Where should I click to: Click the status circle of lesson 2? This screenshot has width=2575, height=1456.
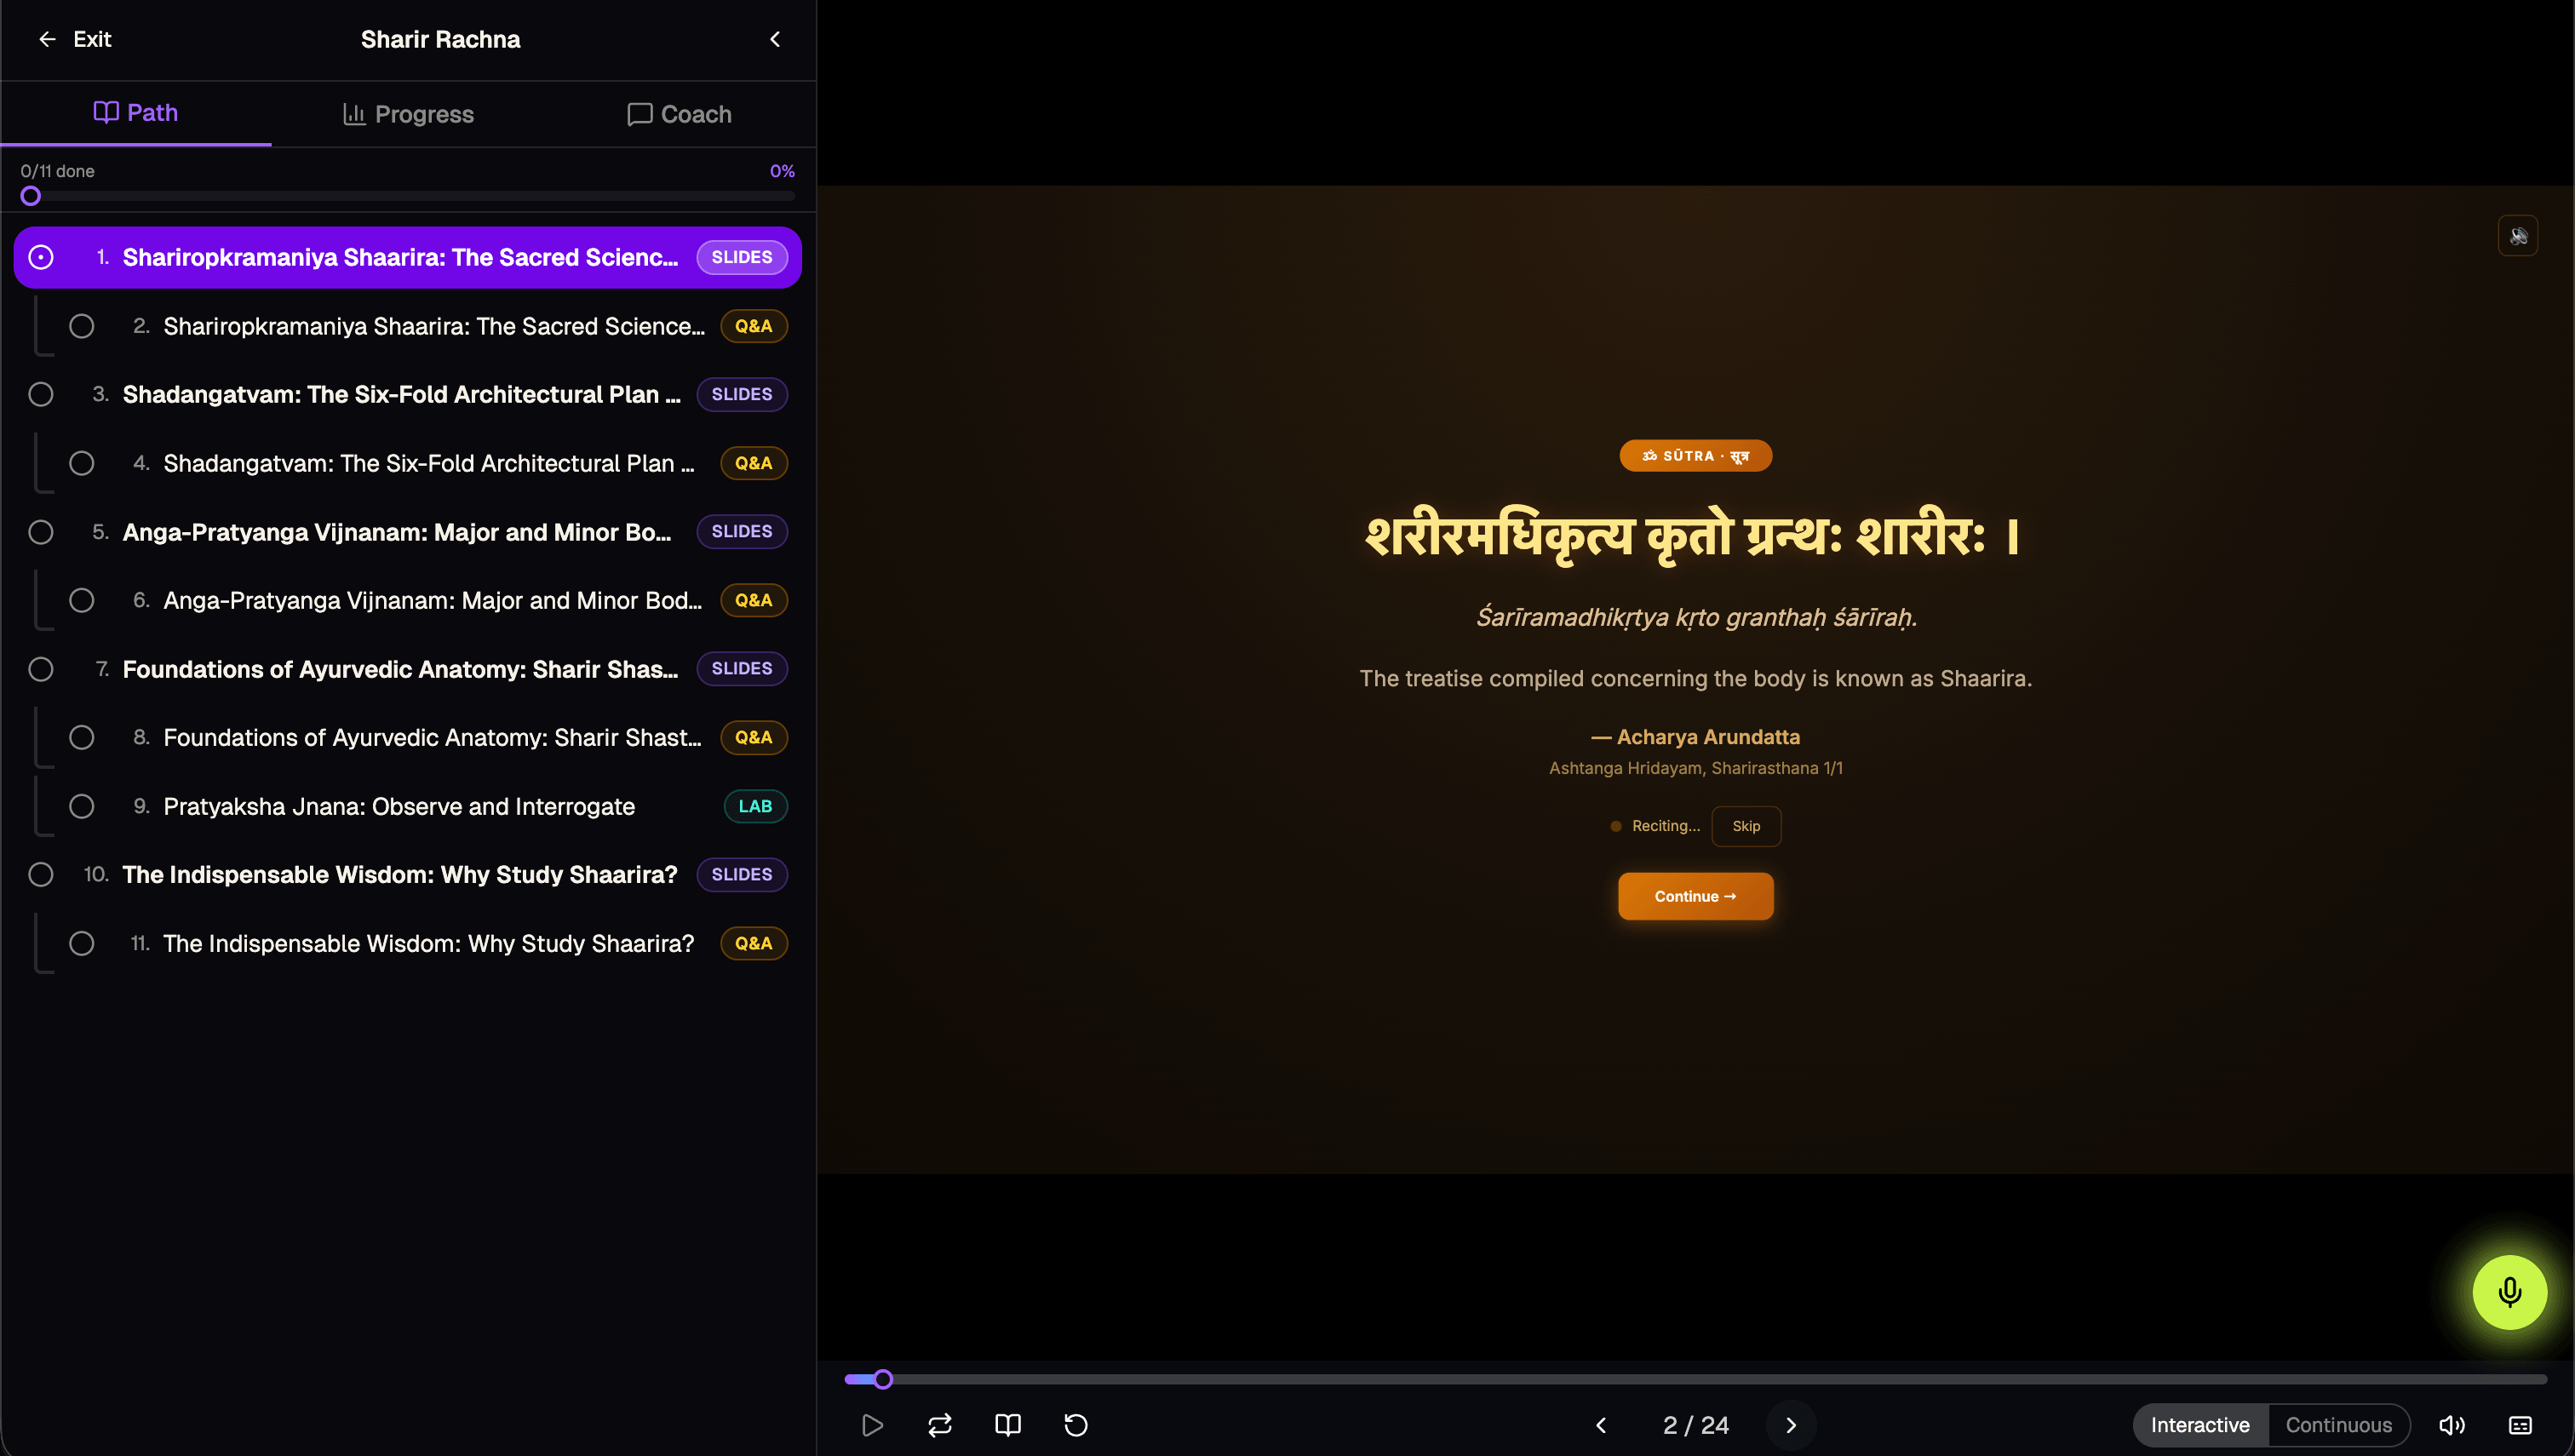click(x=82, y=326)
